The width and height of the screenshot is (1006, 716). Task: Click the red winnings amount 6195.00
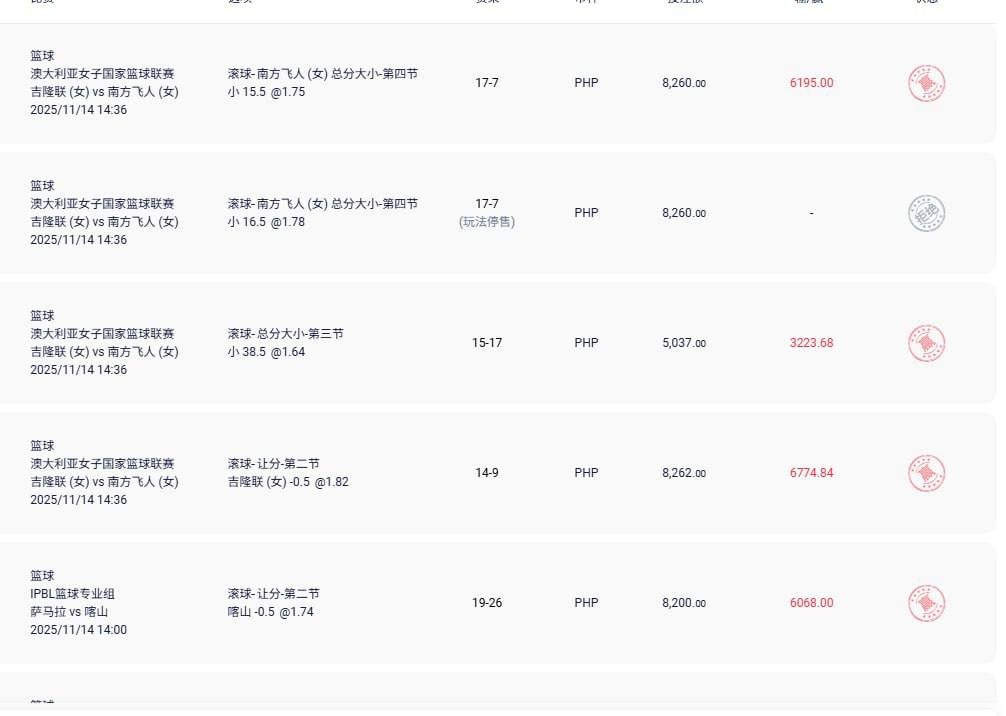pos(811,83)
